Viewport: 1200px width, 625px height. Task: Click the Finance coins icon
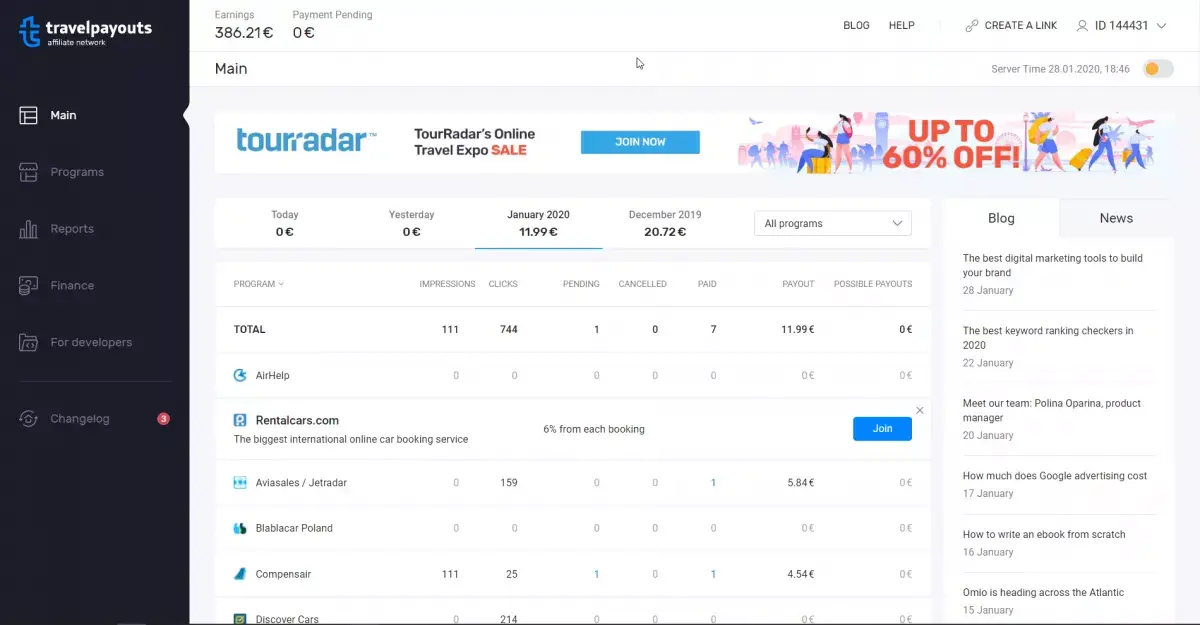pos(29,286)
